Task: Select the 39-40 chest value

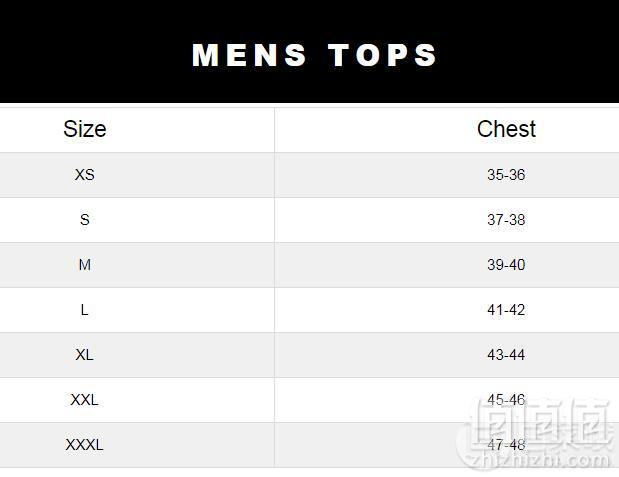Action: point(506,265)
